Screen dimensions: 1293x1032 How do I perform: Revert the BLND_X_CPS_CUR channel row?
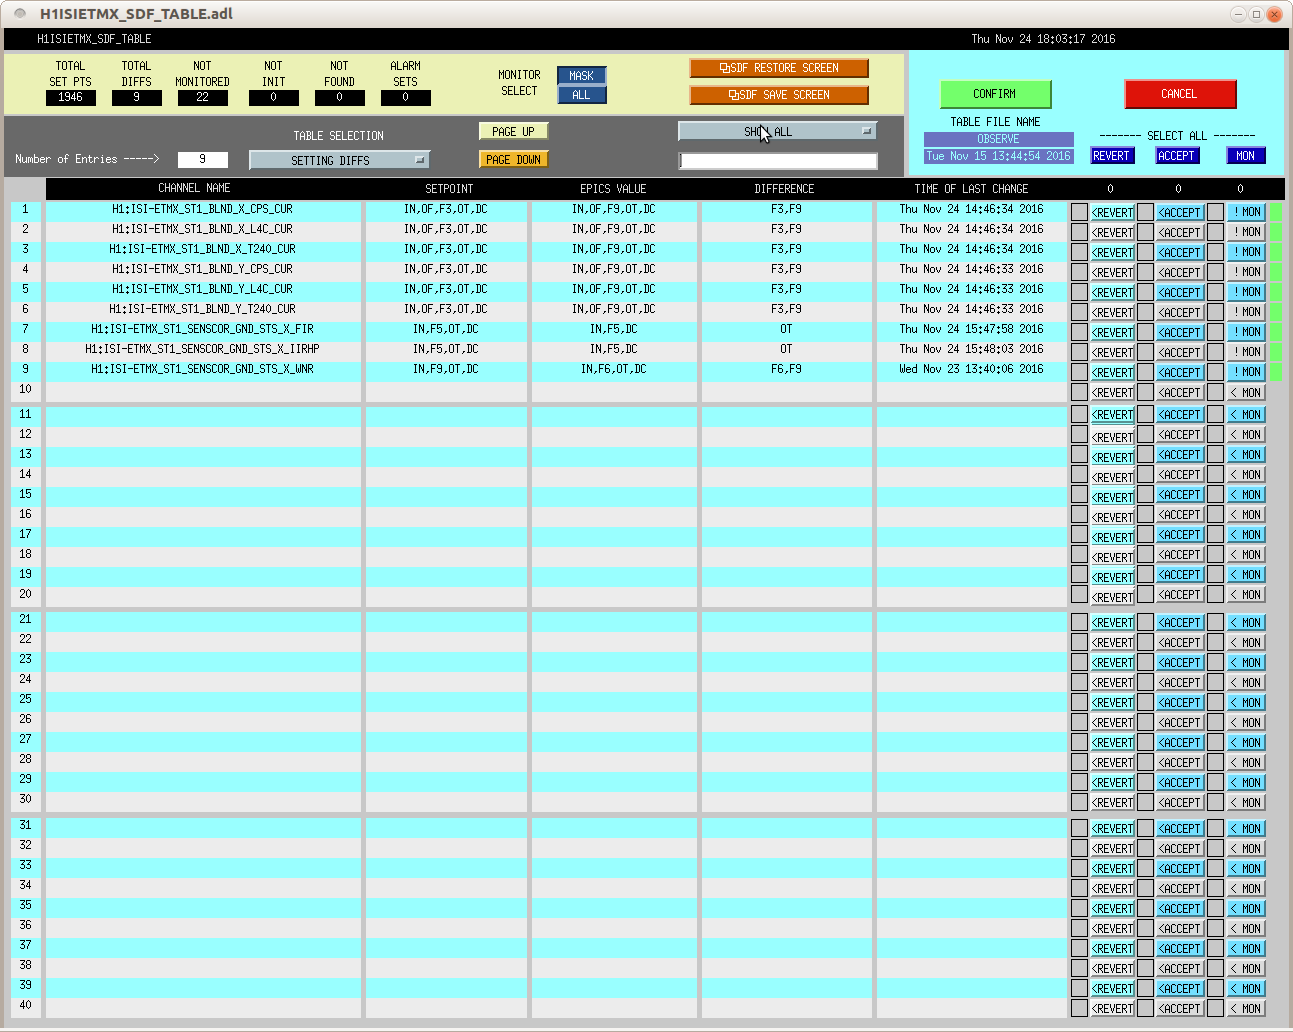[x=1113, y=212]
